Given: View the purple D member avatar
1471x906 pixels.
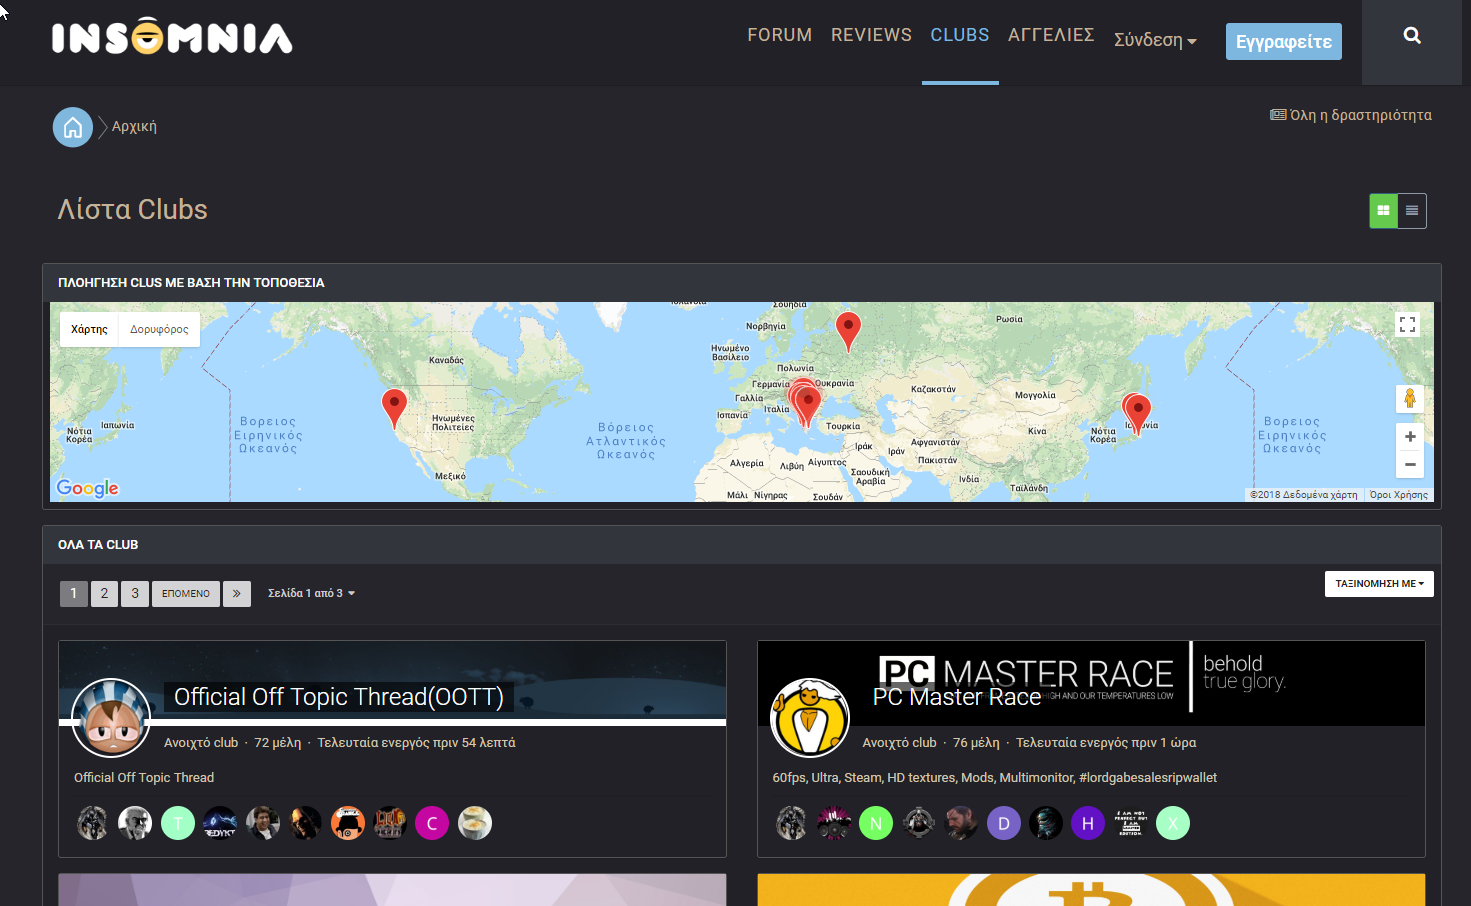Looking at the screenshot, I should (1004, 823).
